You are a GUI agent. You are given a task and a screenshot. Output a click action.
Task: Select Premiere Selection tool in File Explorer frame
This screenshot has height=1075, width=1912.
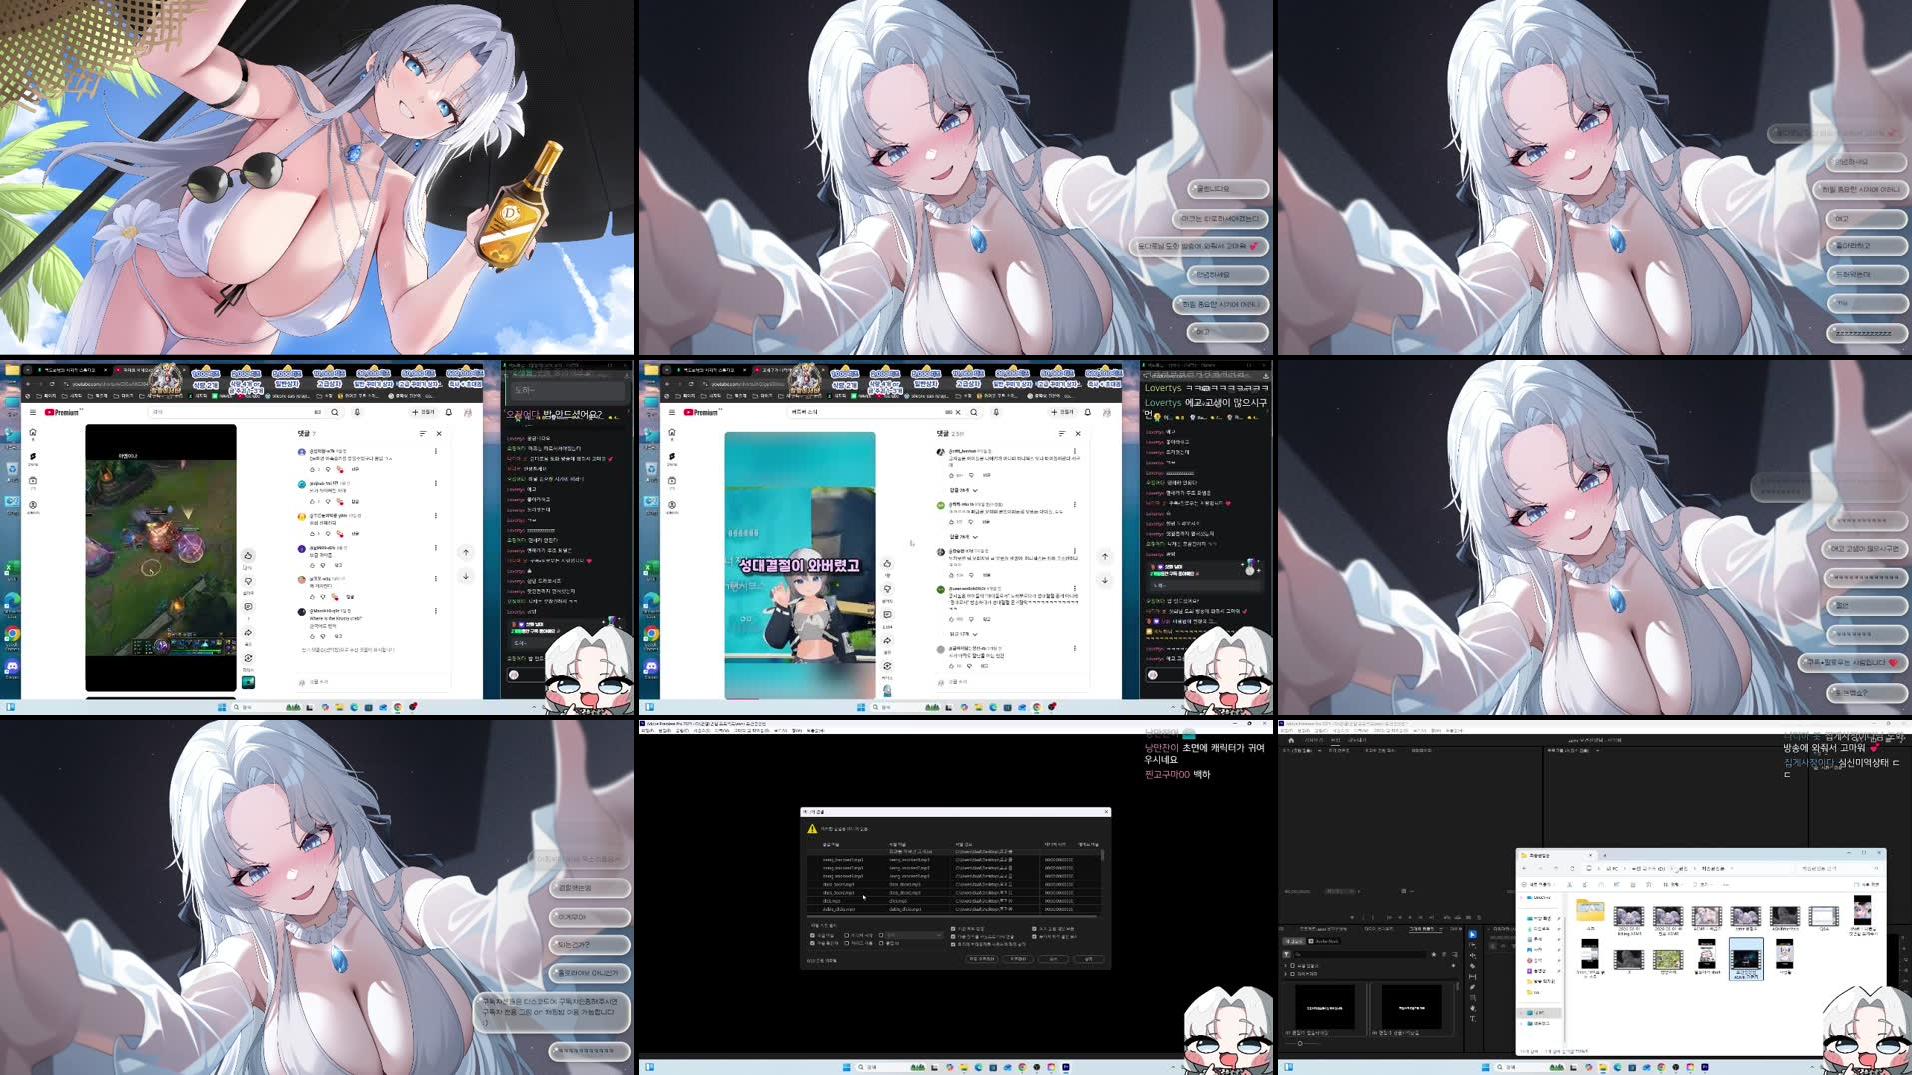[1473, 934]
